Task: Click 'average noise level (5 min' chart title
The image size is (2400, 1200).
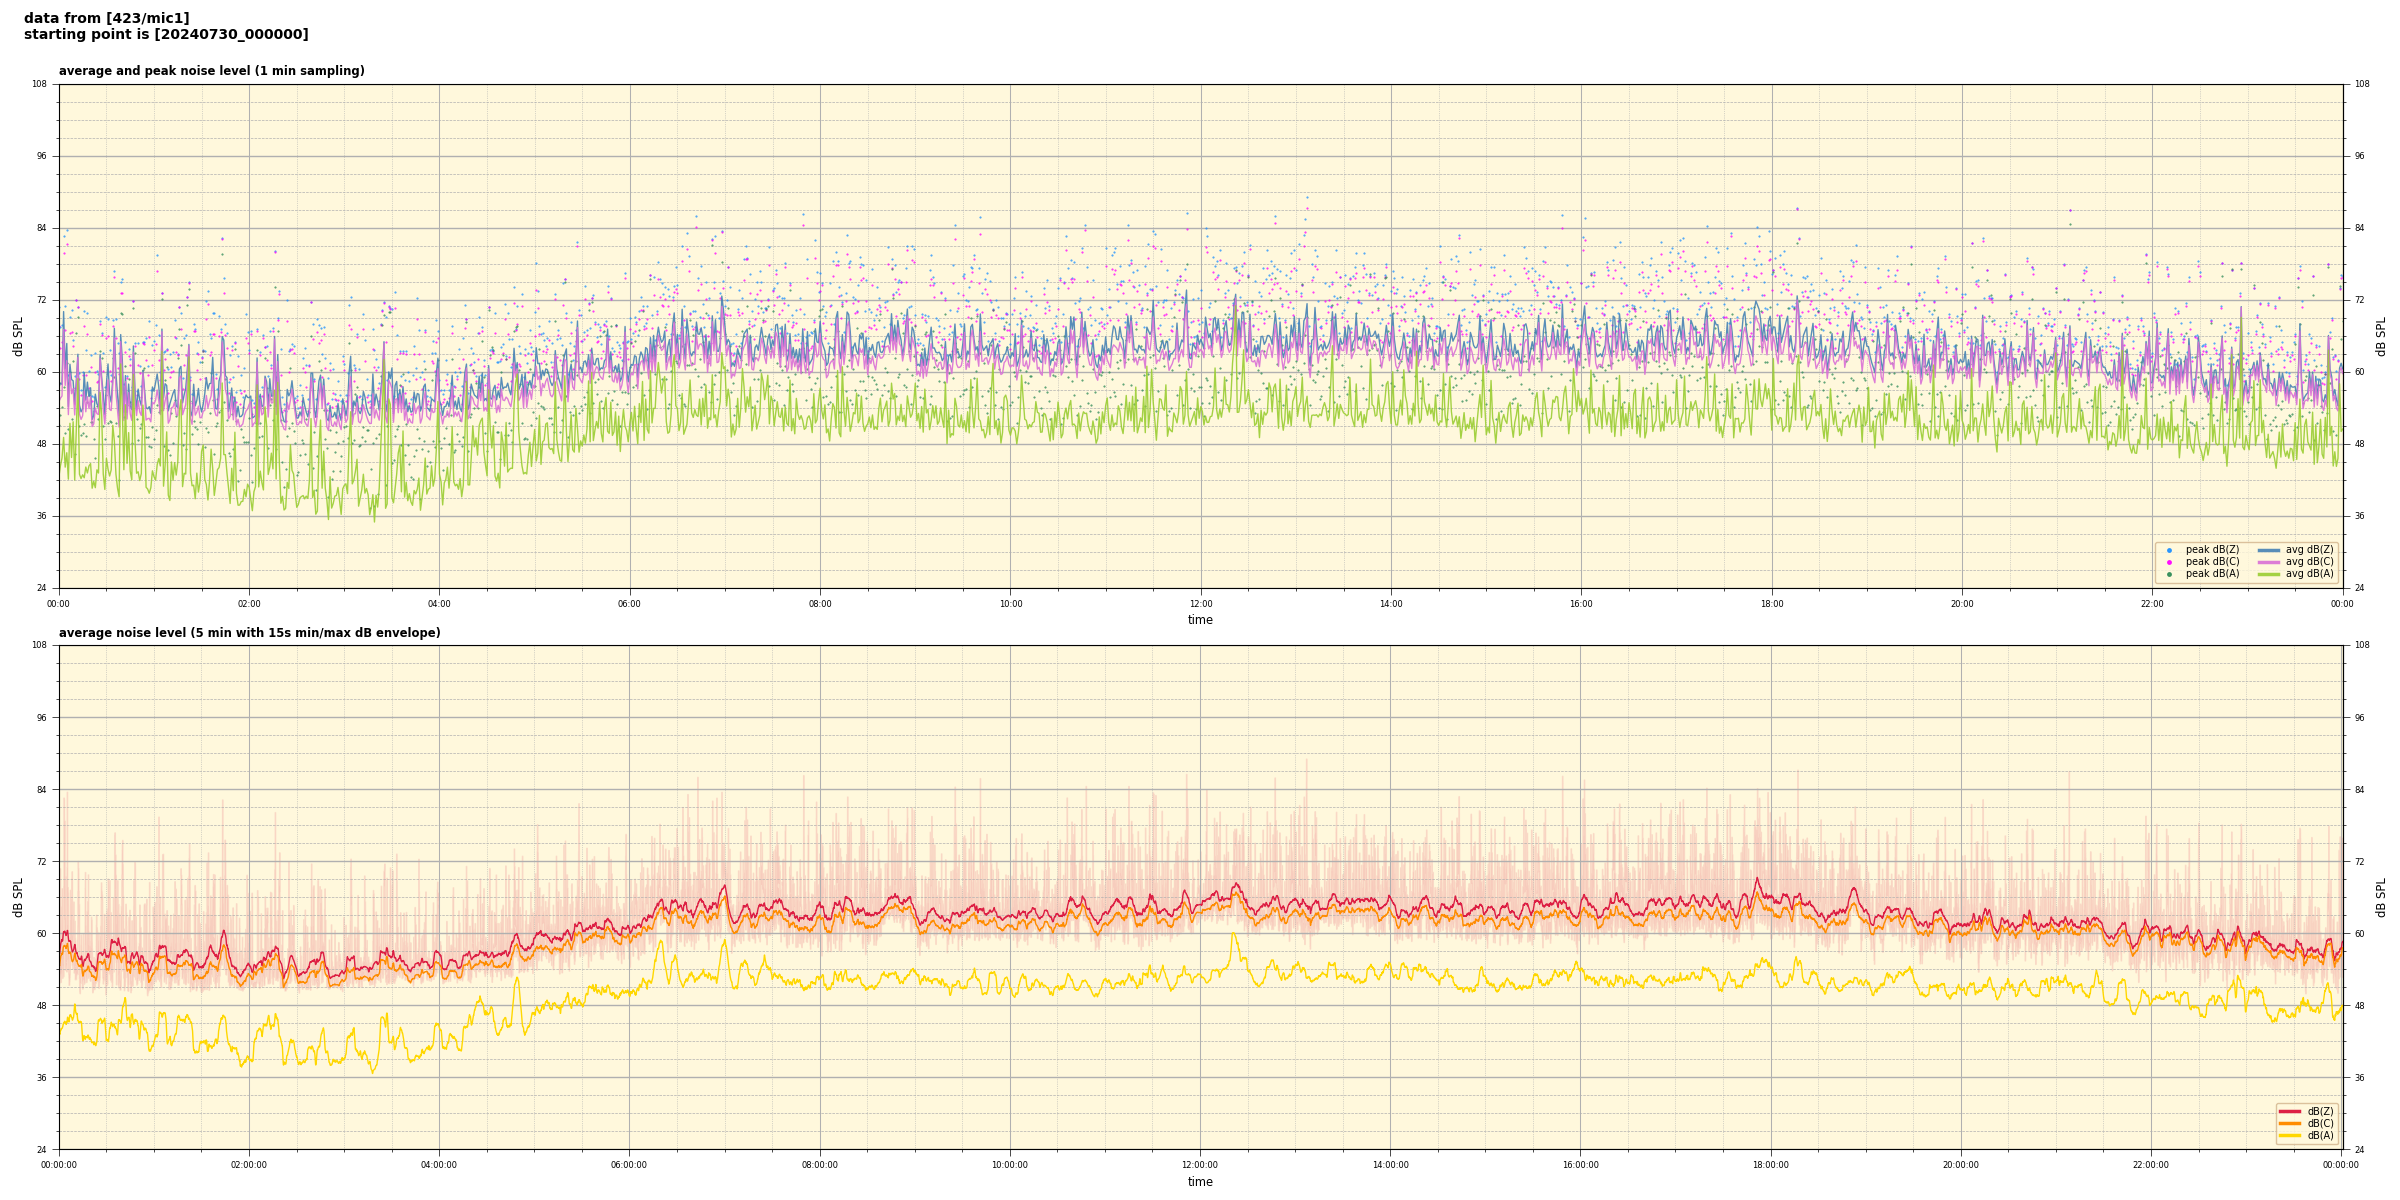Action: [249, 633]
